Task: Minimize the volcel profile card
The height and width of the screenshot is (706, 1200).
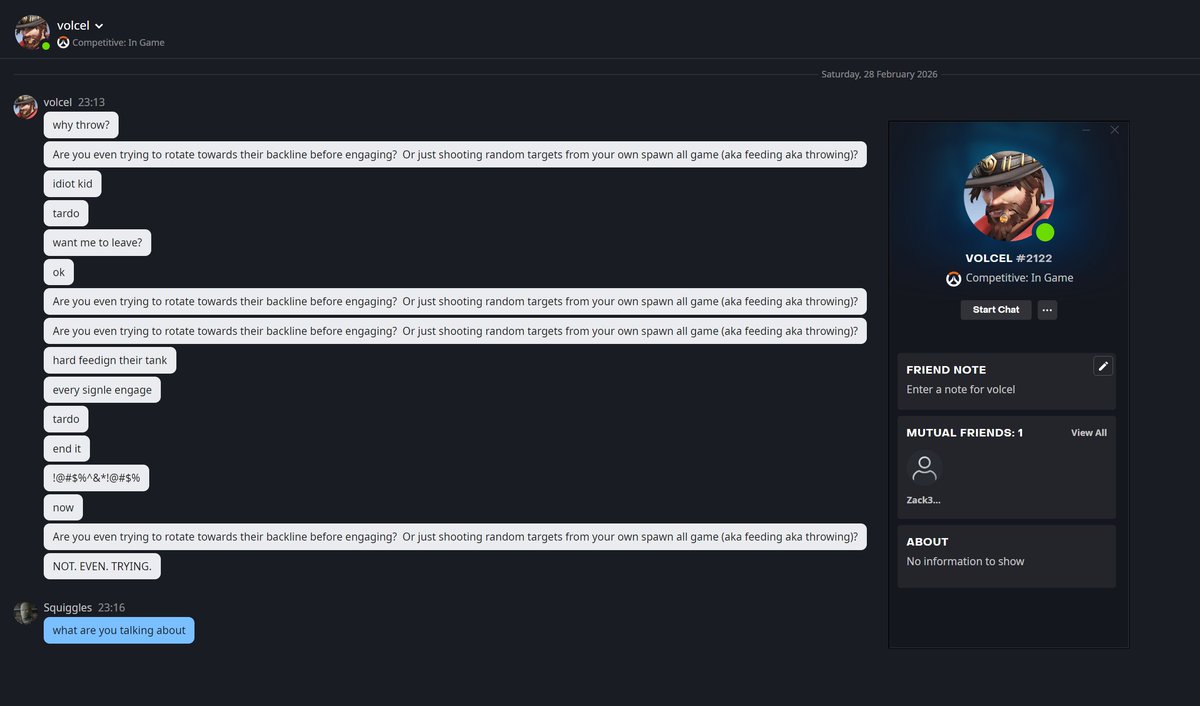Action: tap(1087, 130)
